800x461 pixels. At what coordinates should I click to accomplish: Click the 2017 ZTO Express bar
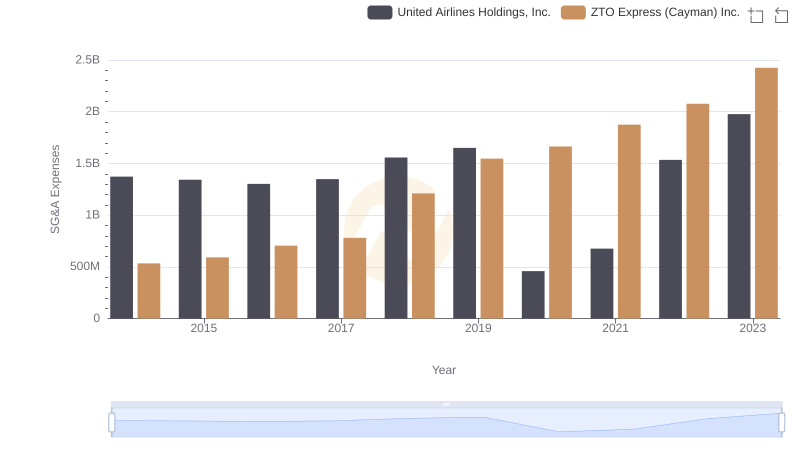(x=355, y=278)
